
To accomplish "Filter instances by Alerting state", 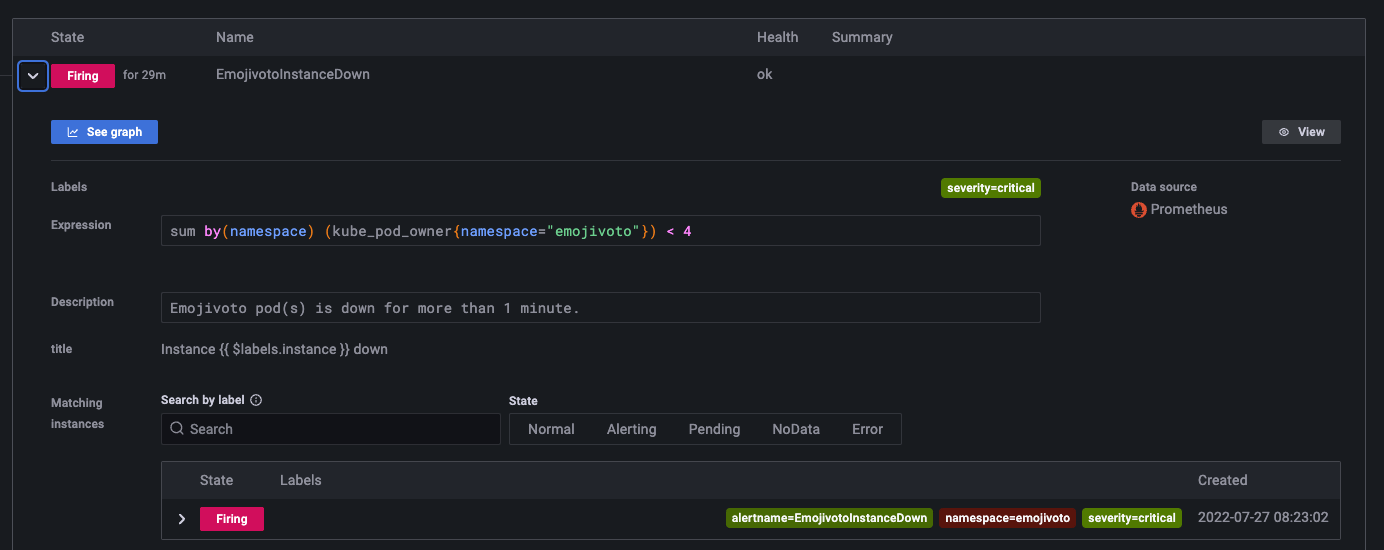I will click(x=632, y=429).
